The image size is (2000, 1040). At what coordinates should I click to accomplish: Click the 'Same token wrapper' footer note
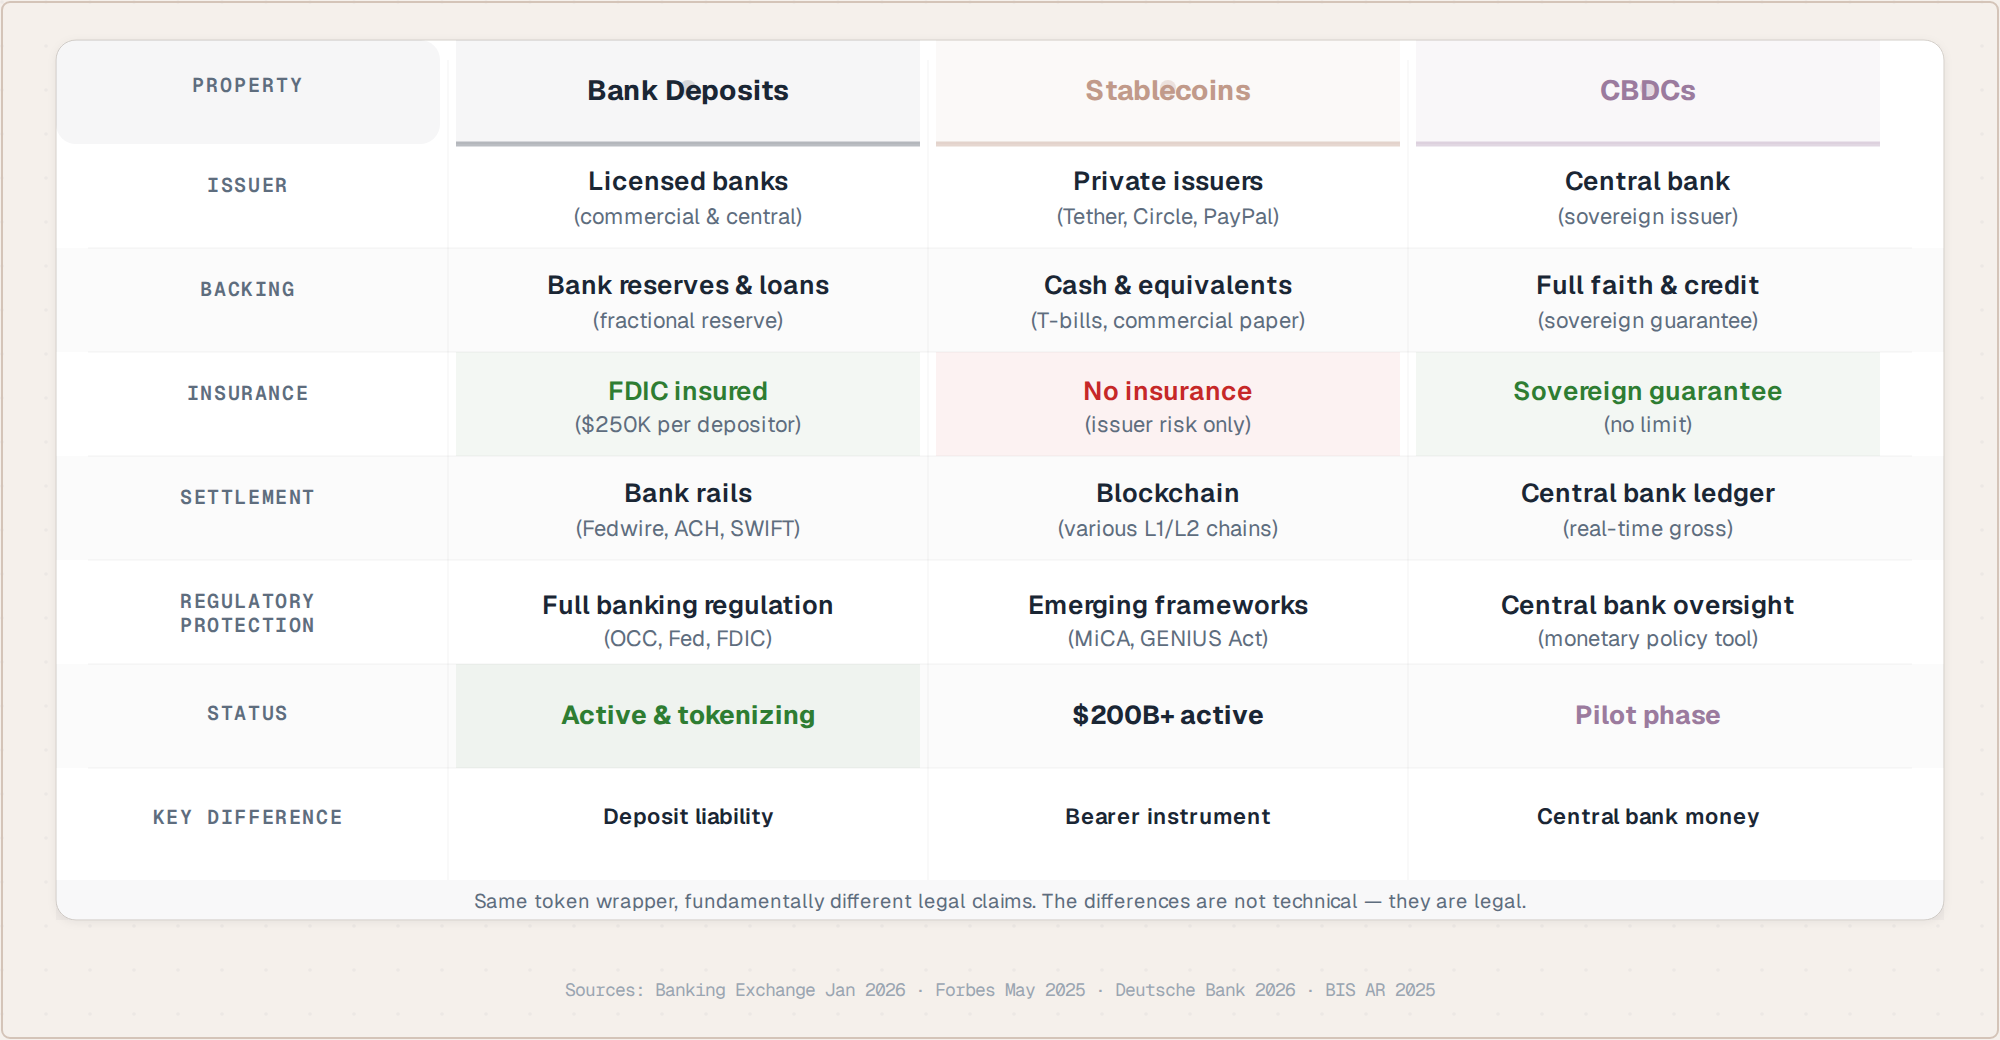pyautogui.click(x=1000, y=901)
